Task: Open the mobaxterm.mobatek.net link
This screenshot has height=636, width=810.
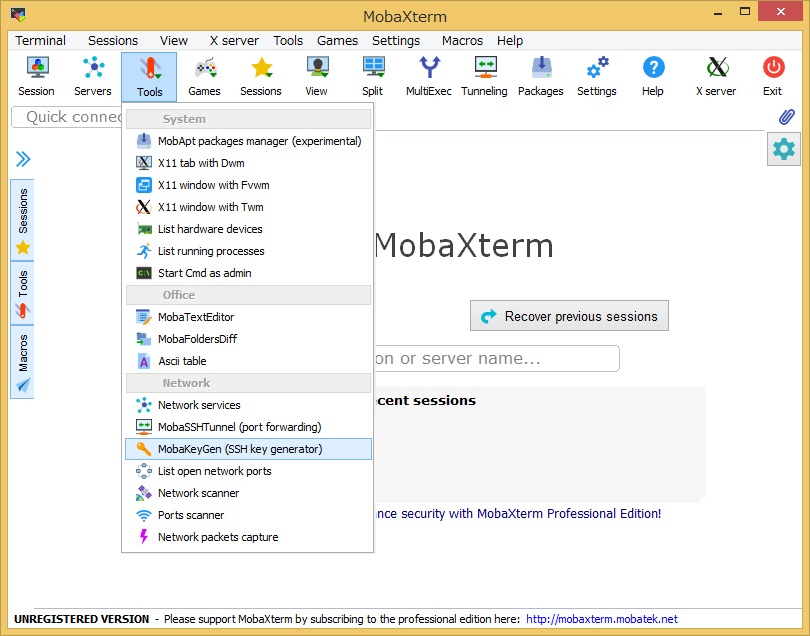Action: (x=602, y=619)
